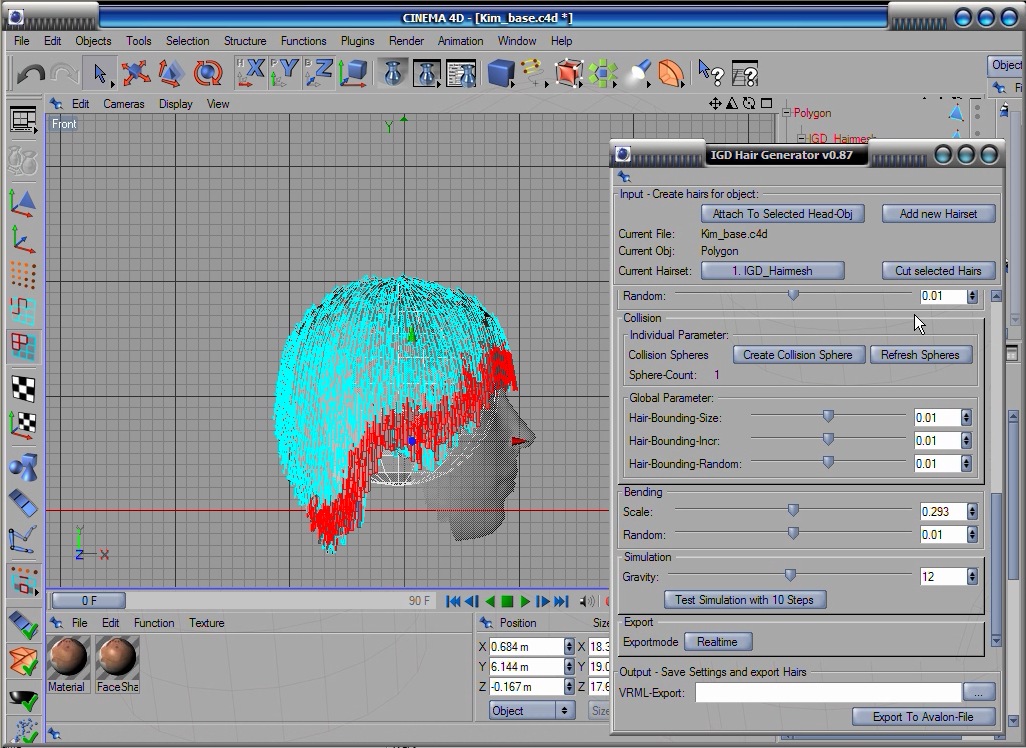Click the viewport pan cross-arrows icon
Viewport: 1026px width, 748px height.
point(715,103)
